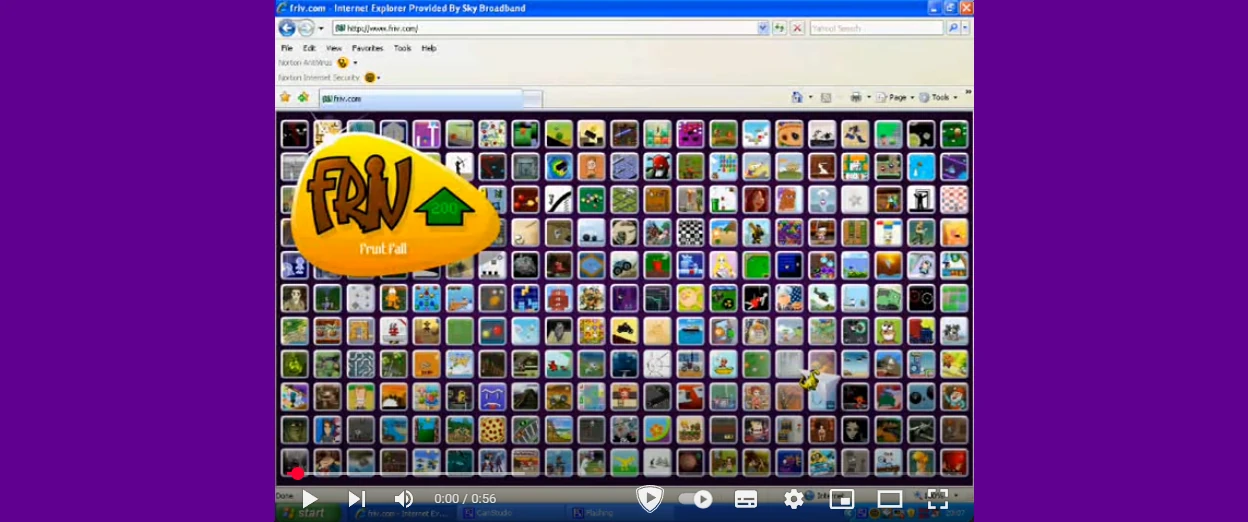The height and width of the screenshot is (522, 1248).
Task: Open the video settings gear
Action: pos(793,499)
